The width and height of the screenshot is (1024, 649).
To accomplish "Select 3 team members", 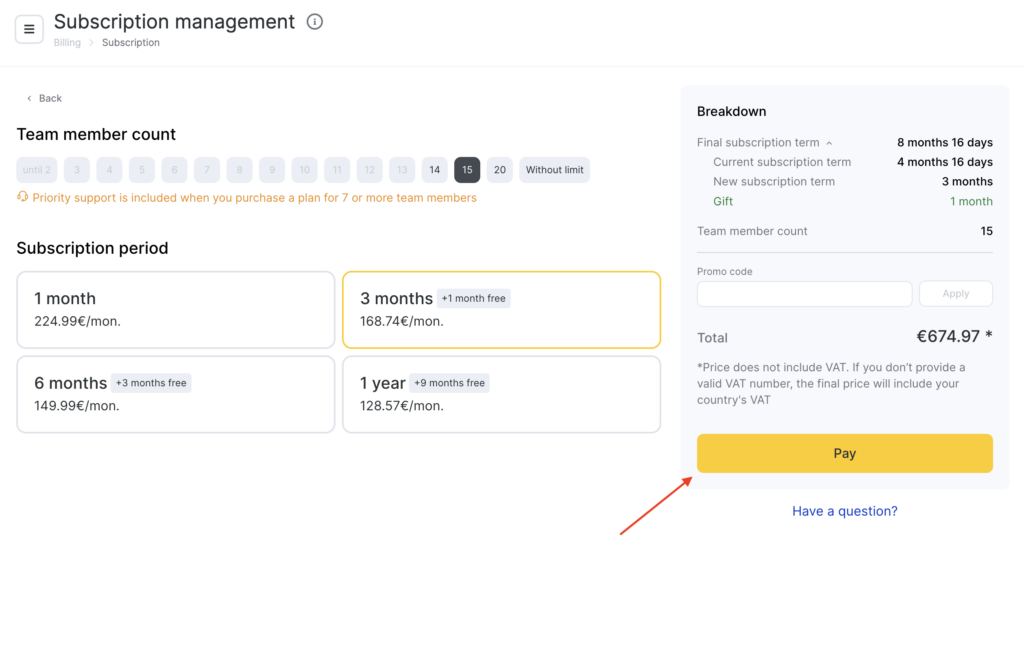I will pos(77,170).
